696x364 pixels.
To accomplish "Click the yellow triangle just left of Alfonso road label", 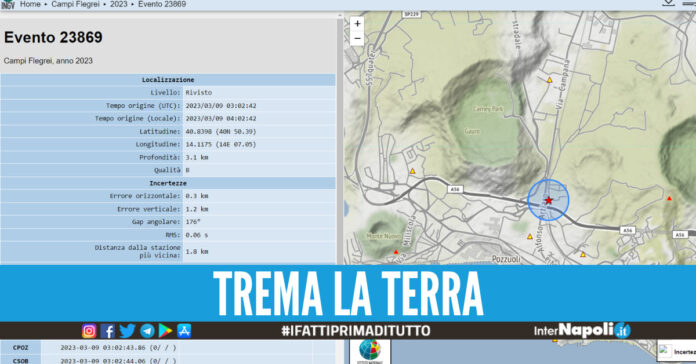I will [530, 237].
